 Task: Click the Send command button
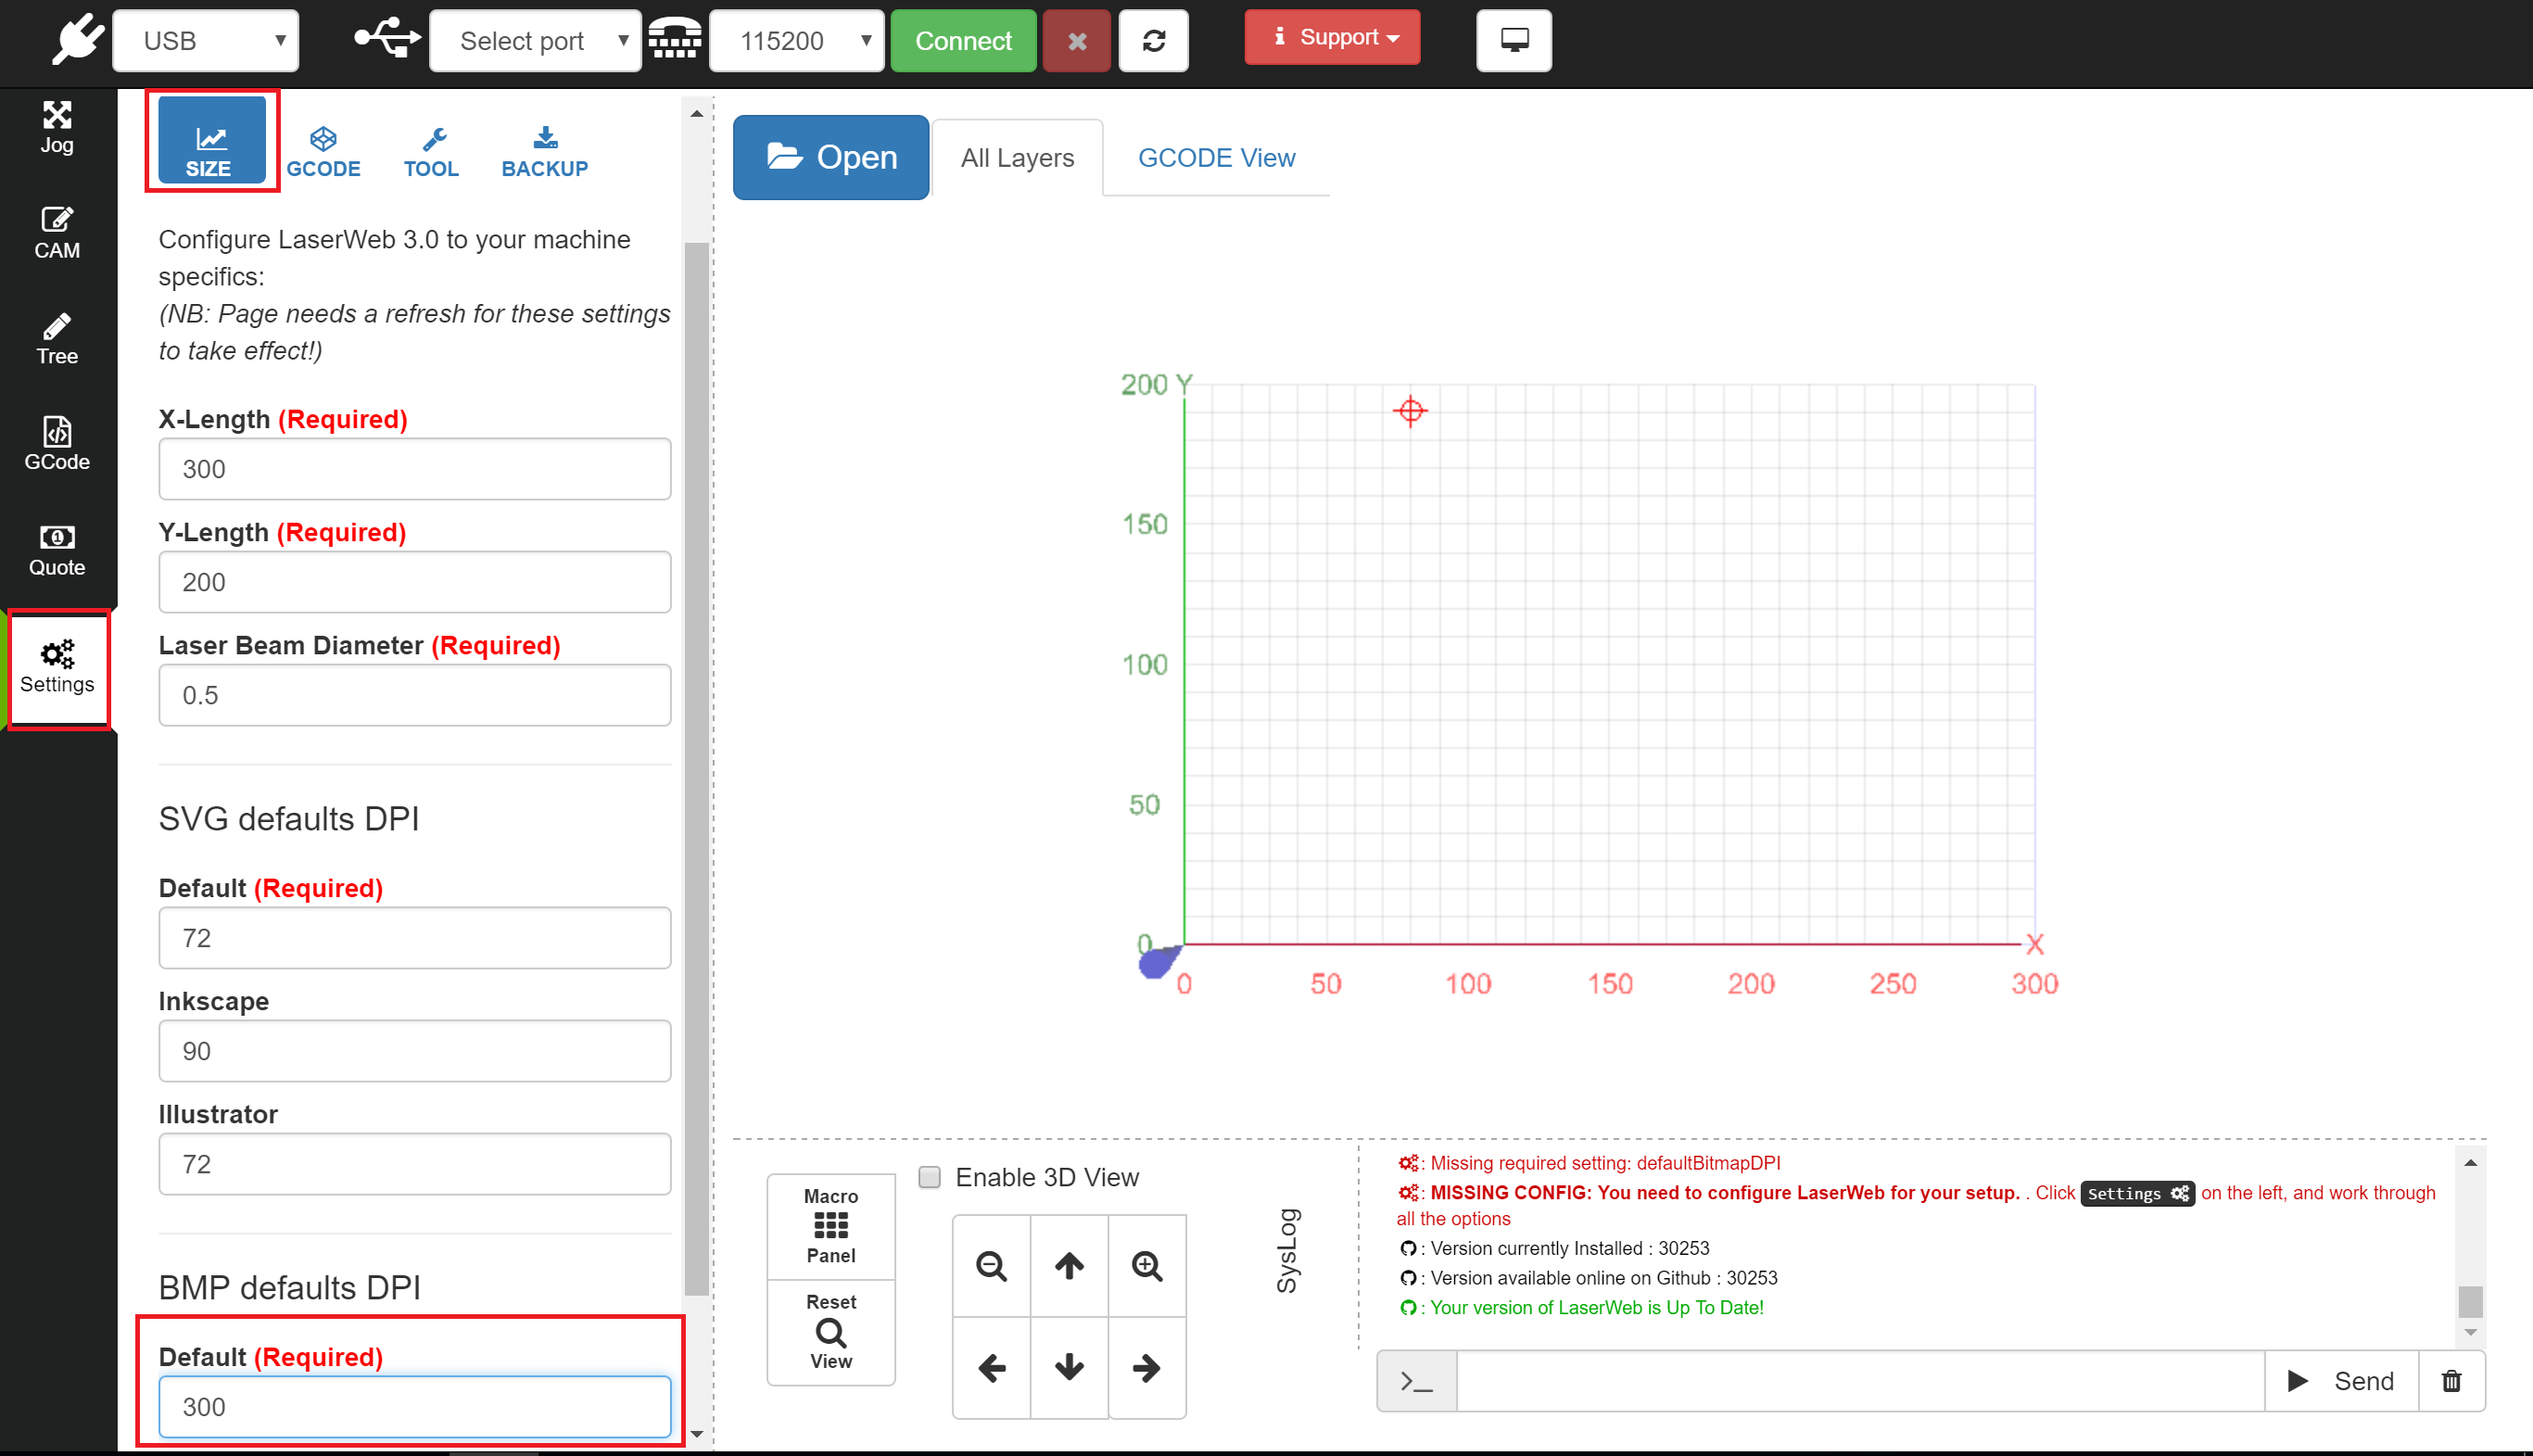pos(2341,1381)
